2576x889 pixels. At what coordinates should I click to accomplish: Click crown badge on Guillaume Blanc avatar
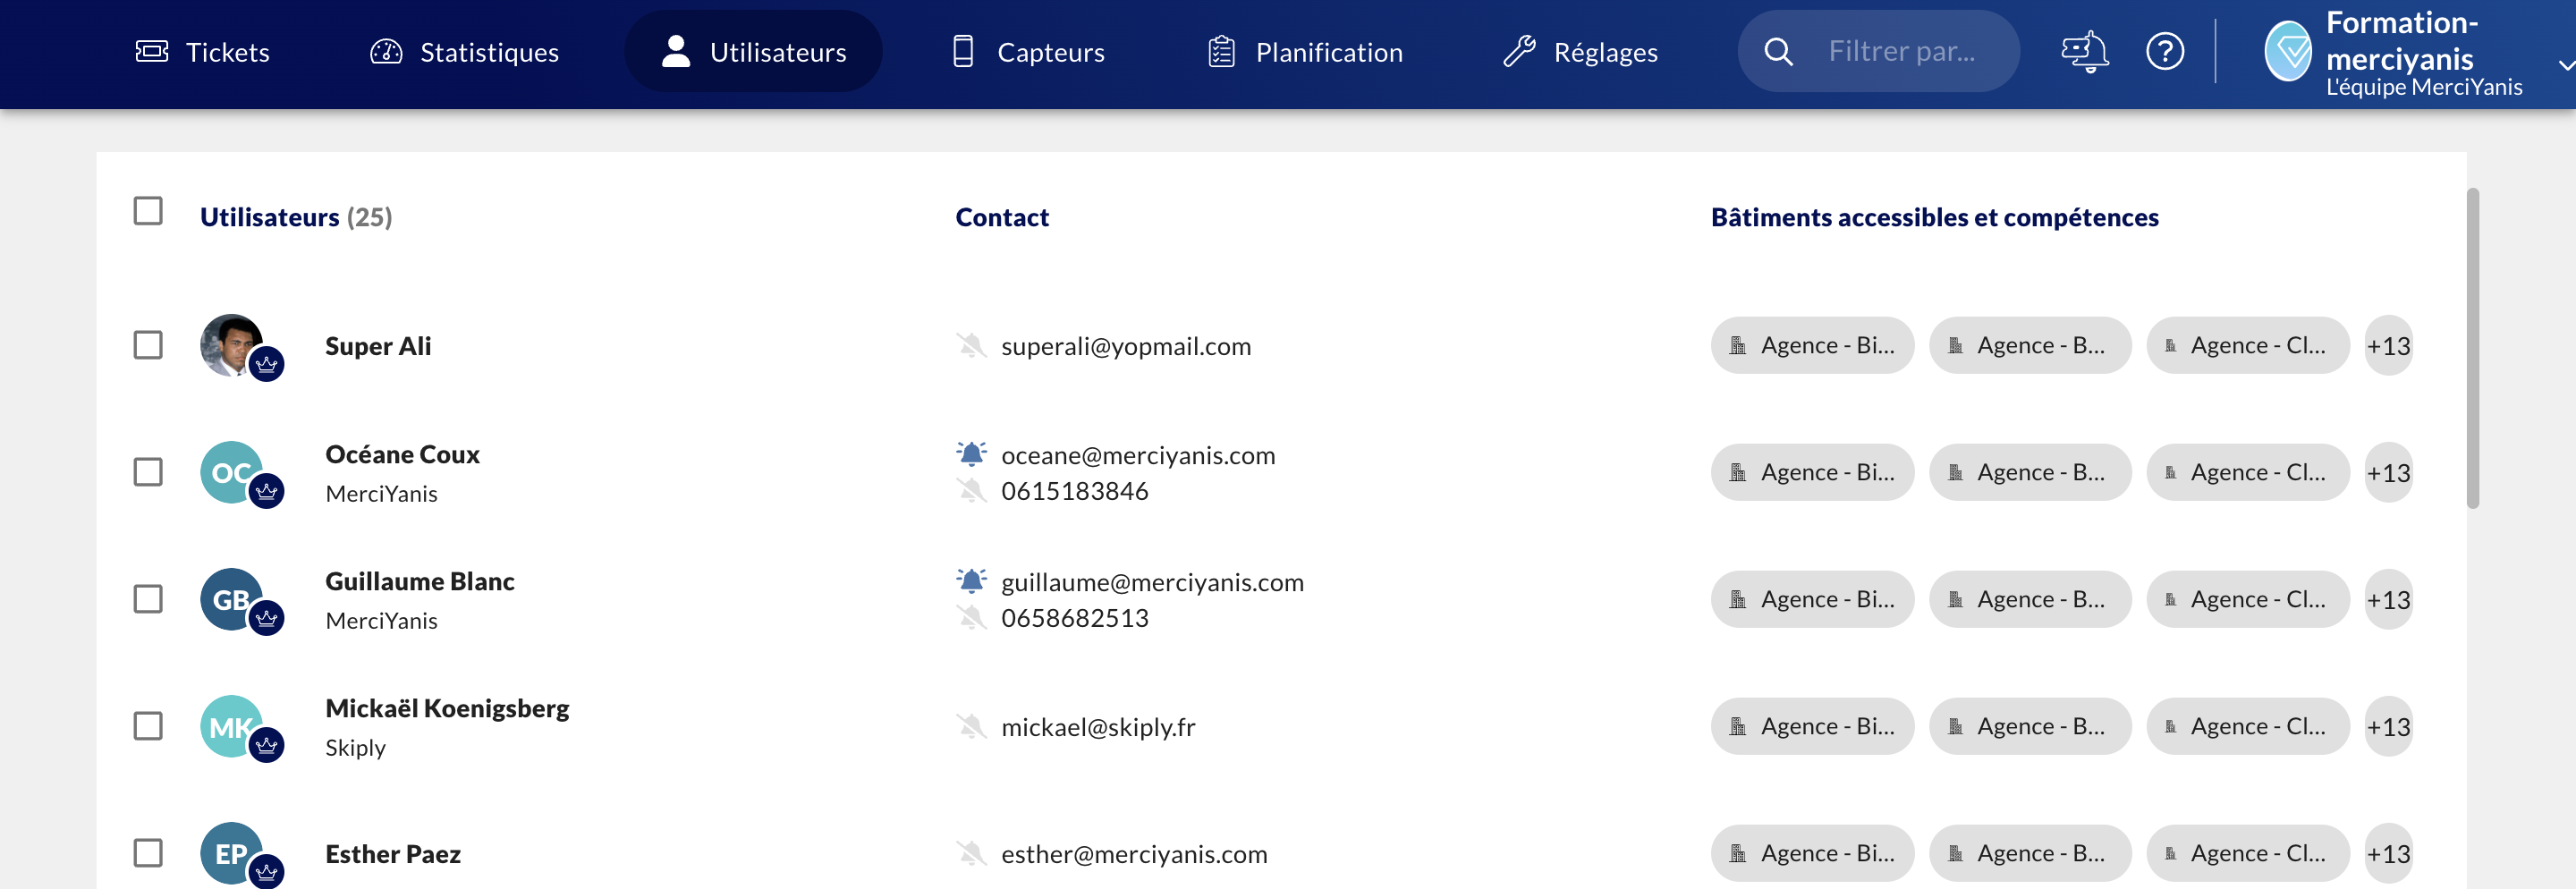(x=266, y=618)
